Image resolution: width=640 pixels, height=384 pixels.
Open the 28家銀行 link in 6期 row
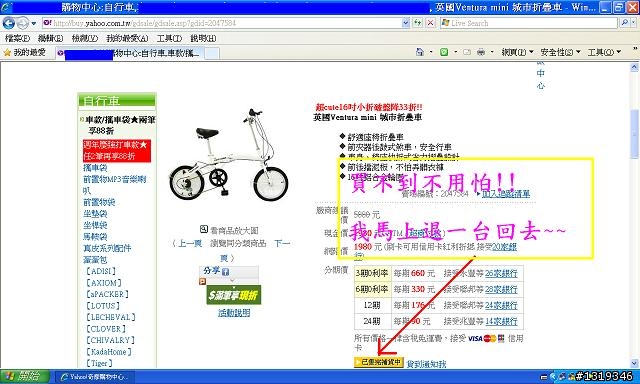tap(501, 289)
